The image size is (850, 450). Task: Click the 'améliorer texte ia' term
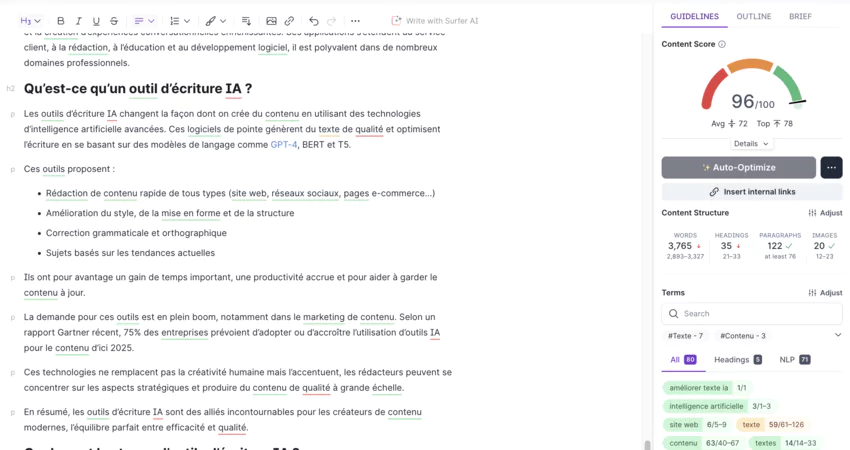(707, 388)
